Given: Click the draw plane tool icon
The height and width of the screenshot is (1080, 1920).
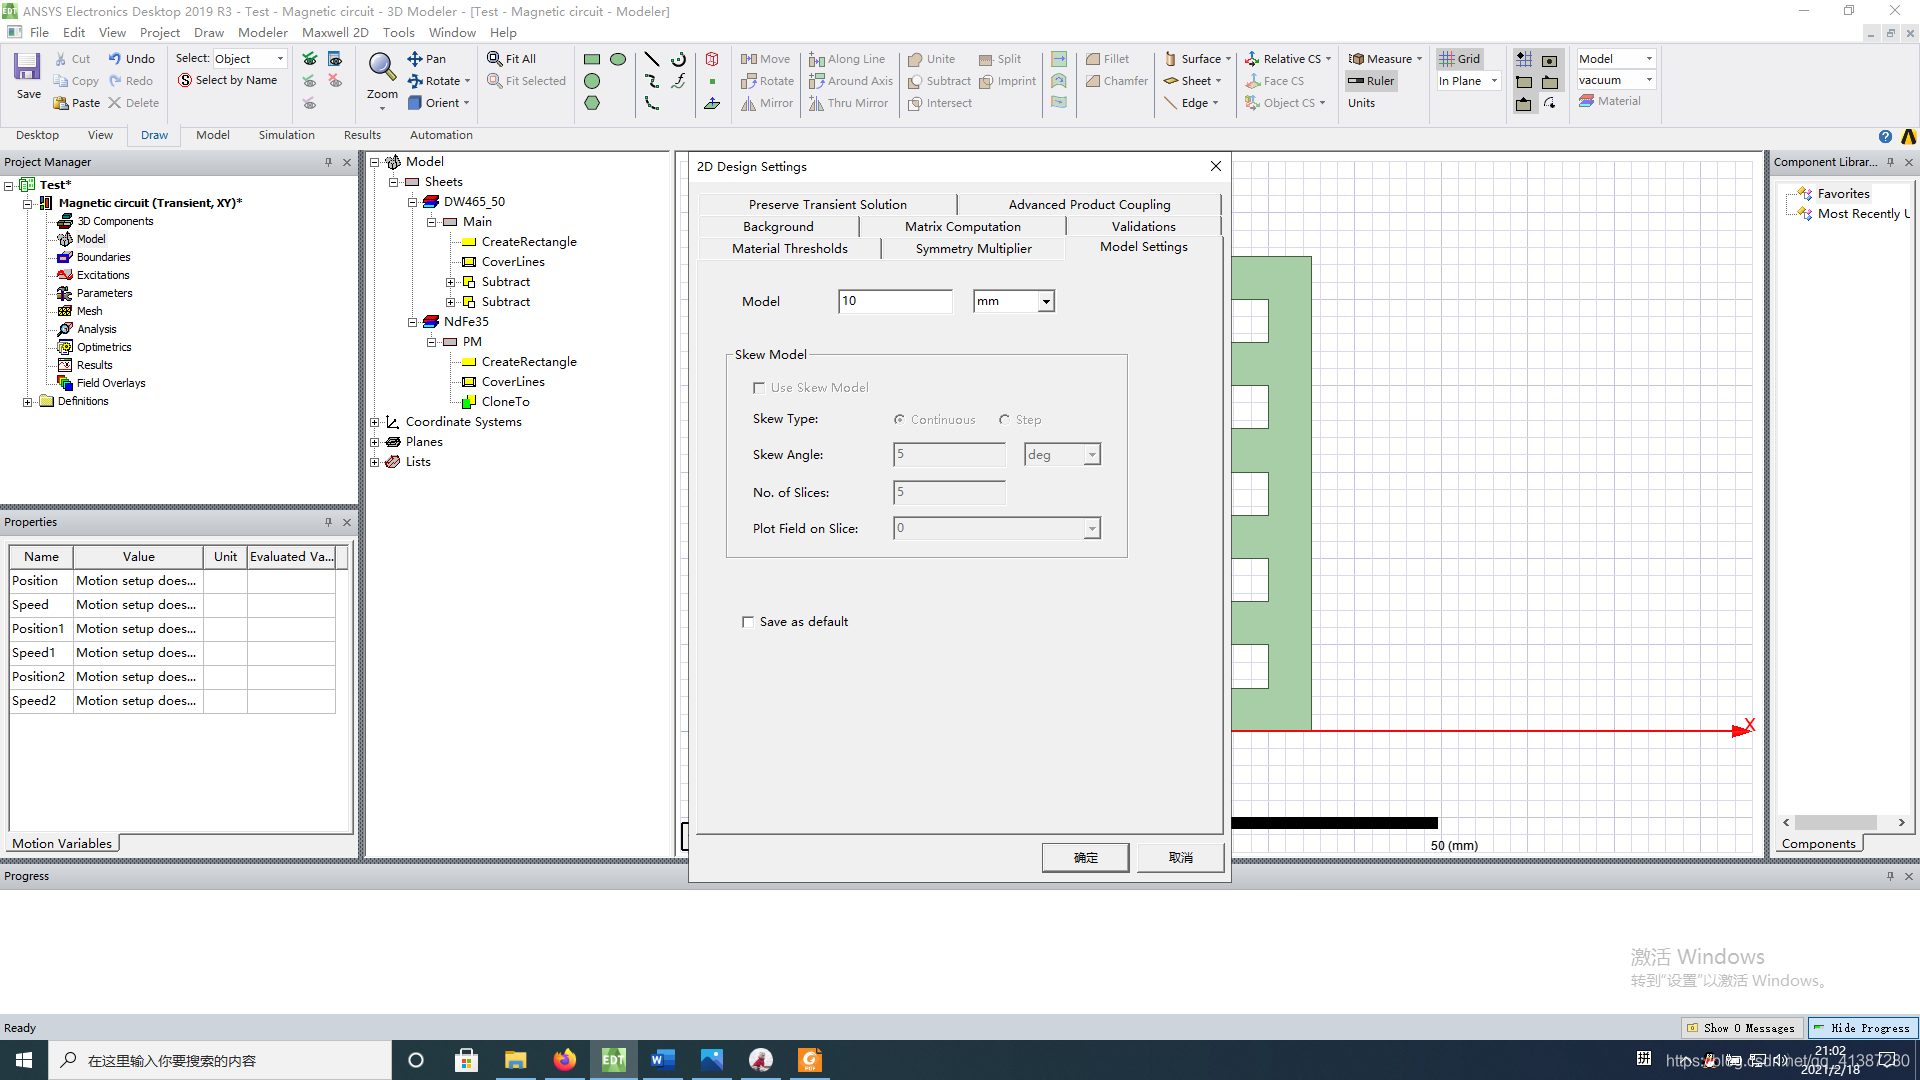Looking at the screenshot, I should 712,103.
